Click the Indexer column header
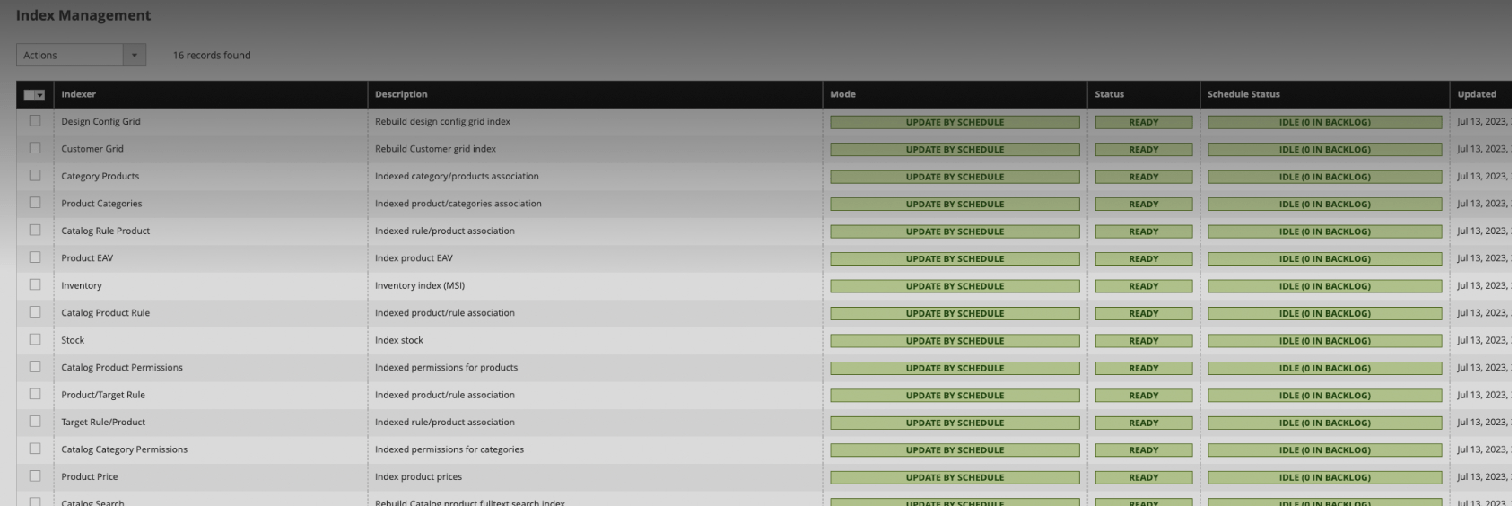 pyautogui.click(x=79, y=95)
